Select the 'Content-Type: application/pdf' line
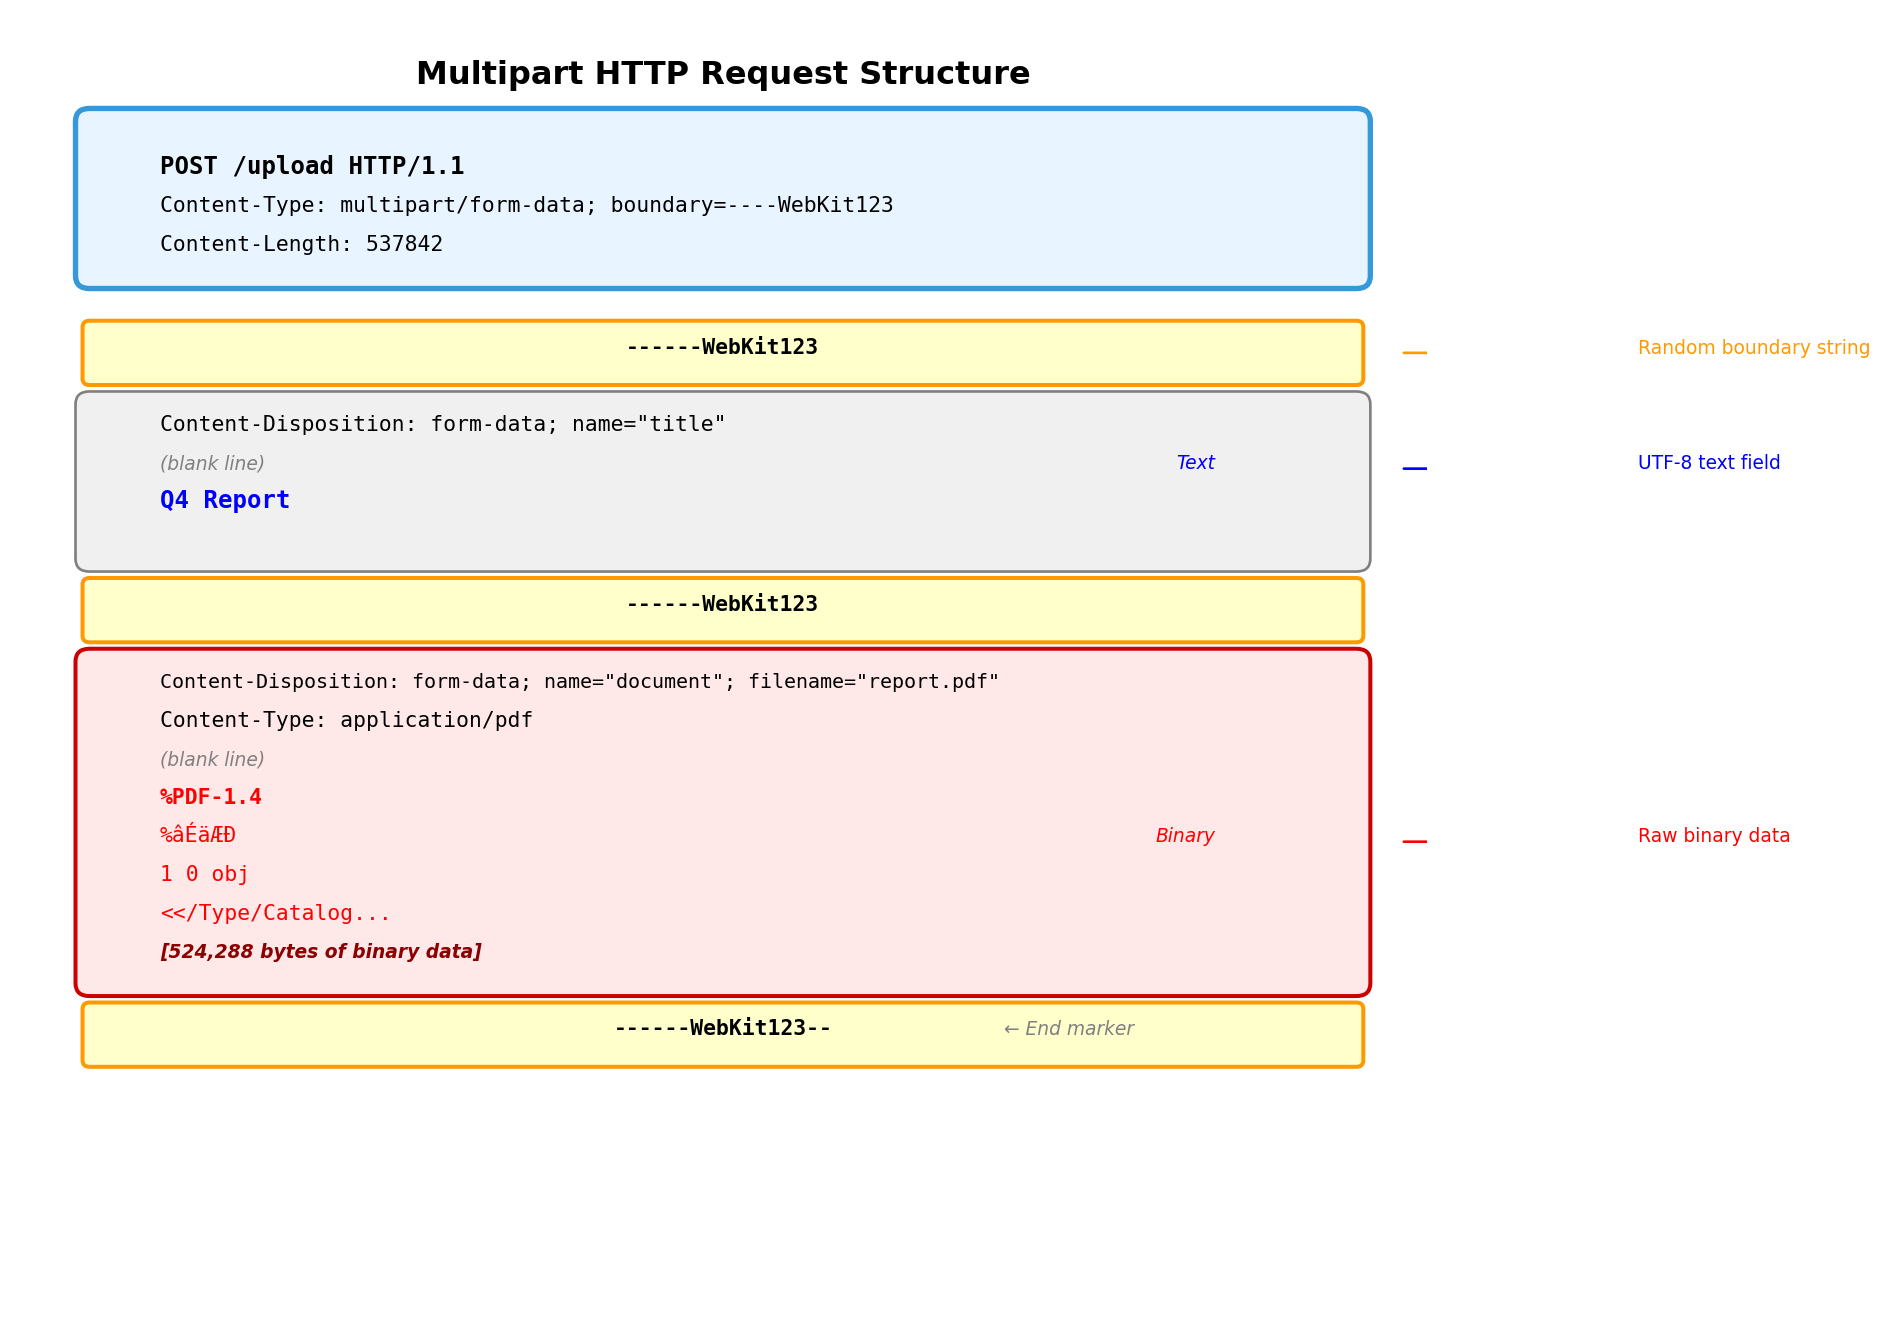The image size is (1889, 1324). coord(346,720)
